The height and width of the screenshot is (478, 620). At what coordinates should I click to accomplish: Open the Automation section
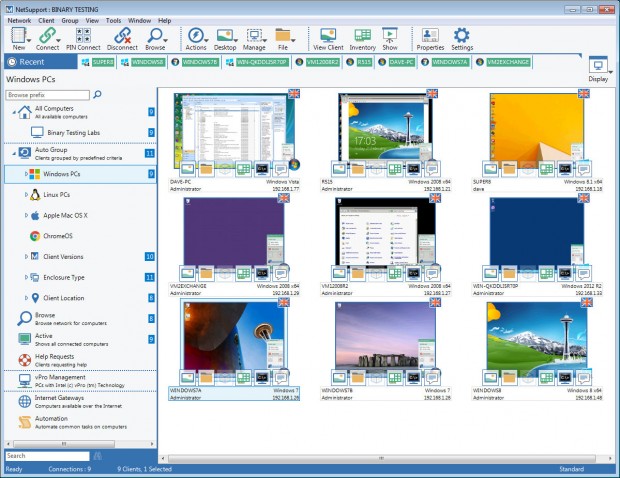click(80, 422)
